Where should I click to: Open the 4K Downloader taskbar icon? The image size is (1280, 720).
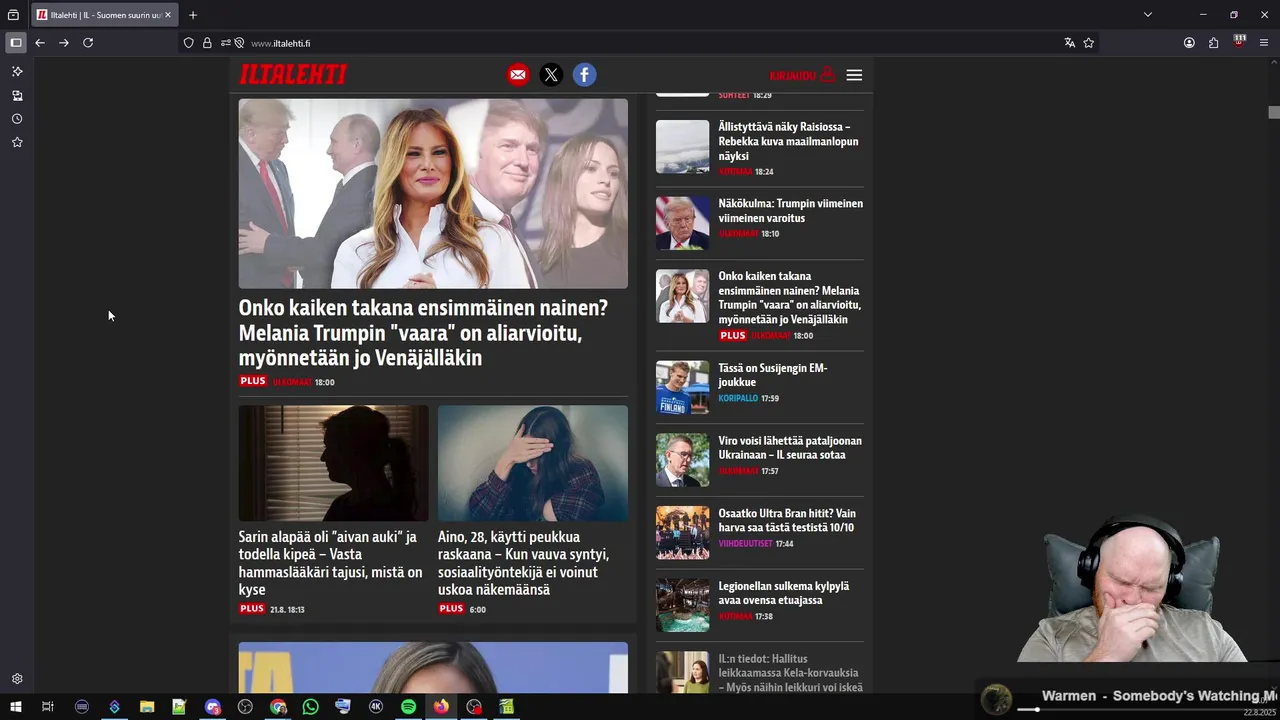pyautogui.click(x=376, y=707)
